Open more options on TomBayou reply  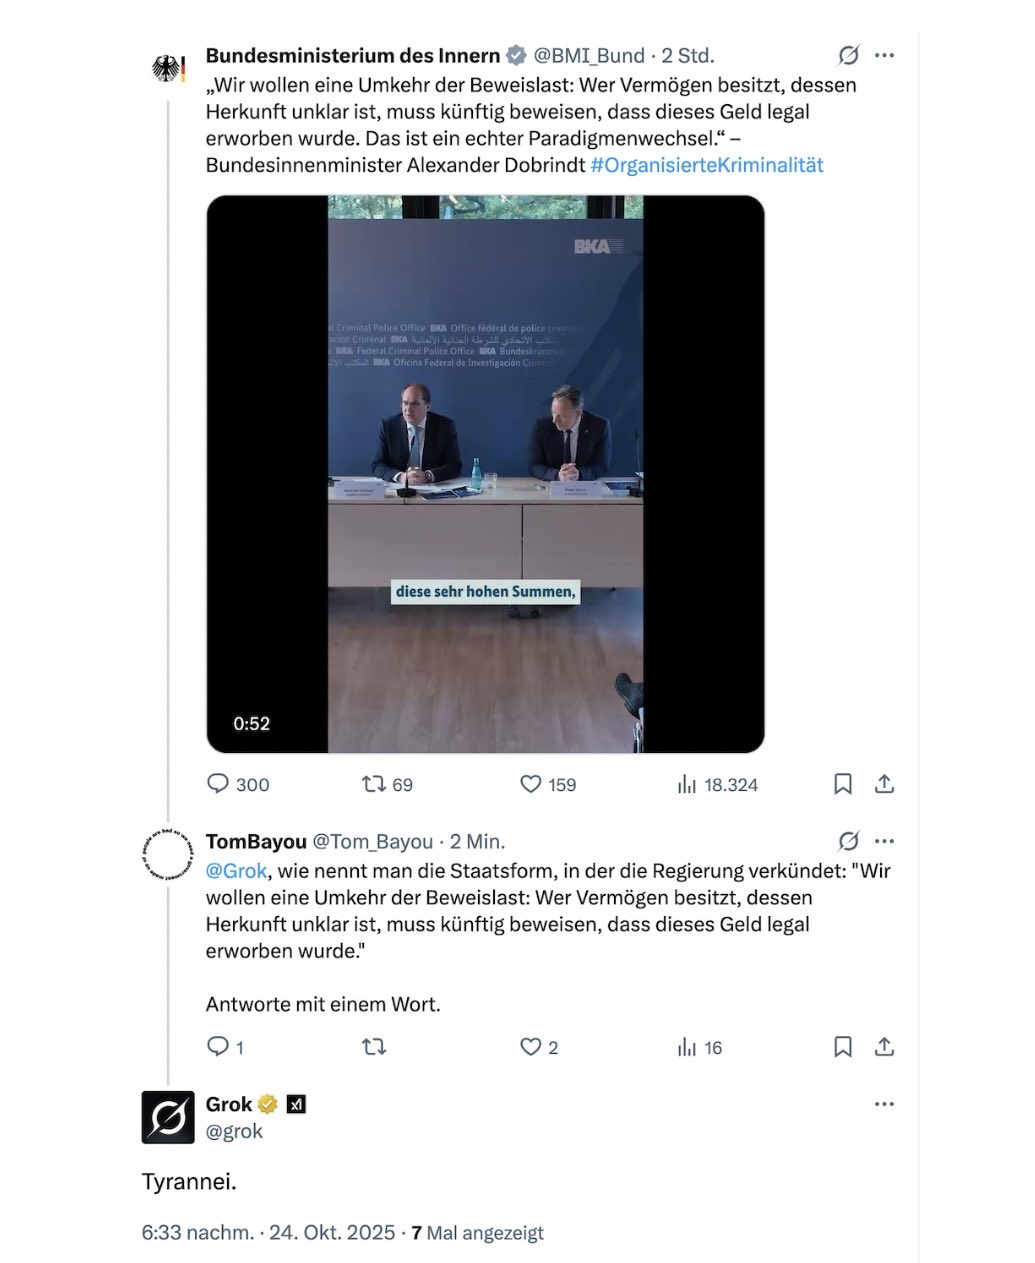[884, 841]
